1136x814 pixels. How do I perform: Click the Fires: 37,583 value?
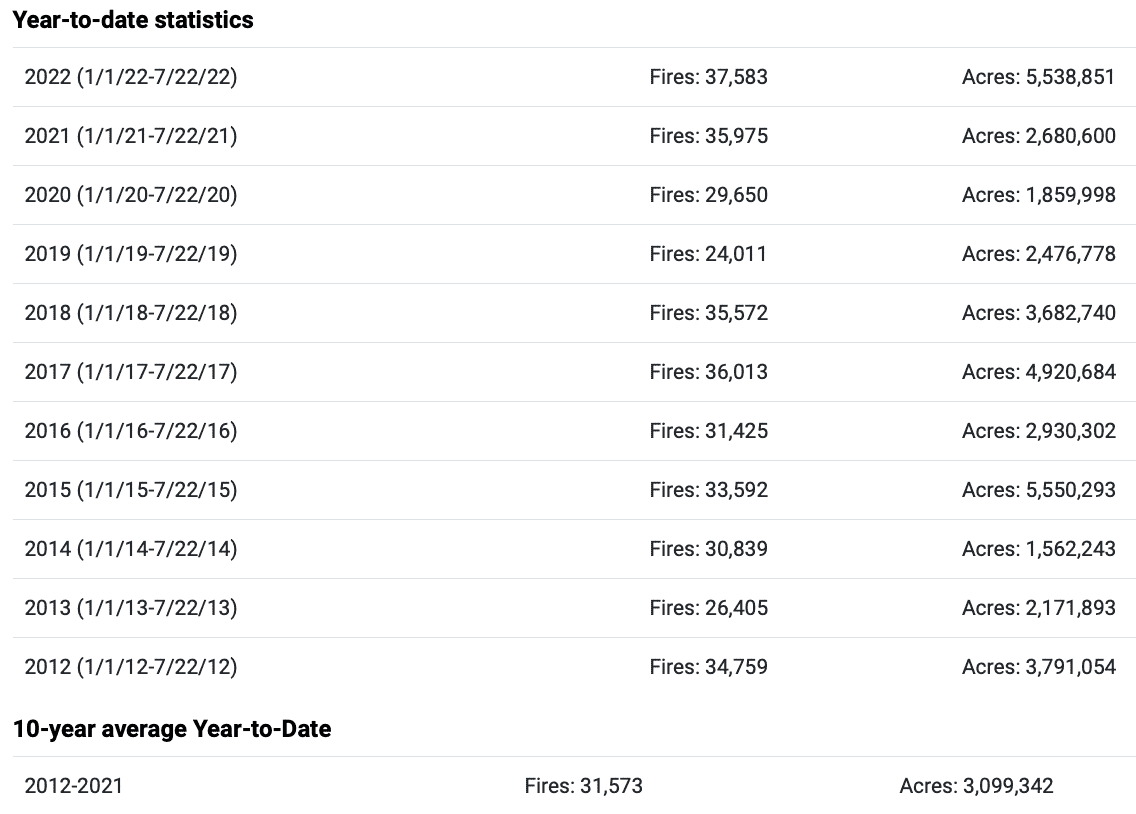pos(709,77)
